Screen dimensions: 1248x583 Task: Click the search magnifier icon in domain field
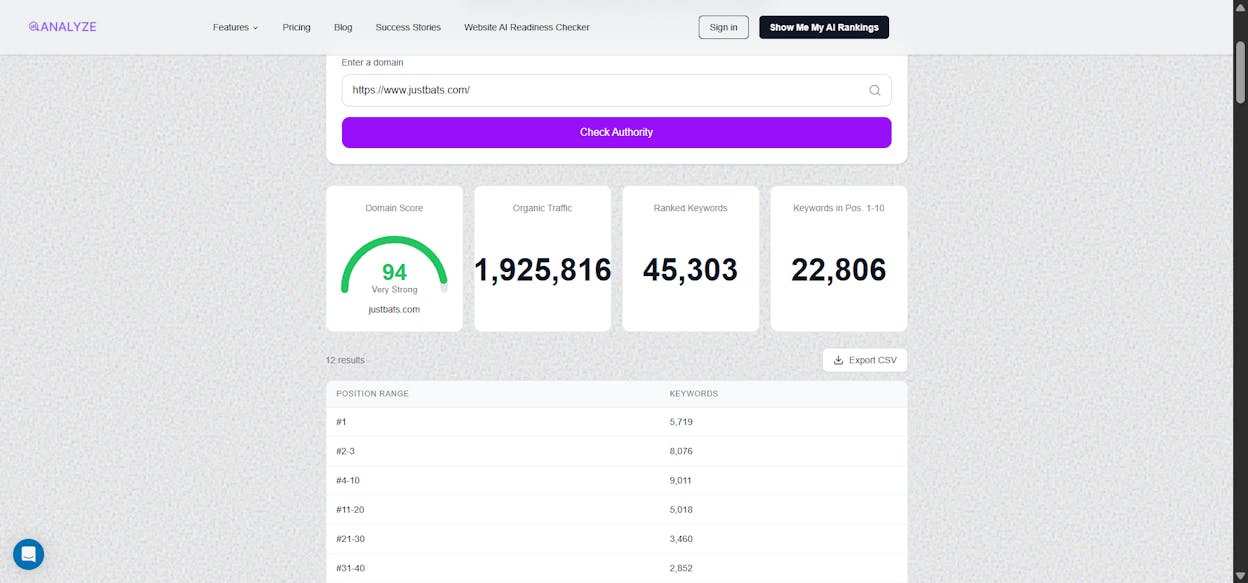click(874, 90)
